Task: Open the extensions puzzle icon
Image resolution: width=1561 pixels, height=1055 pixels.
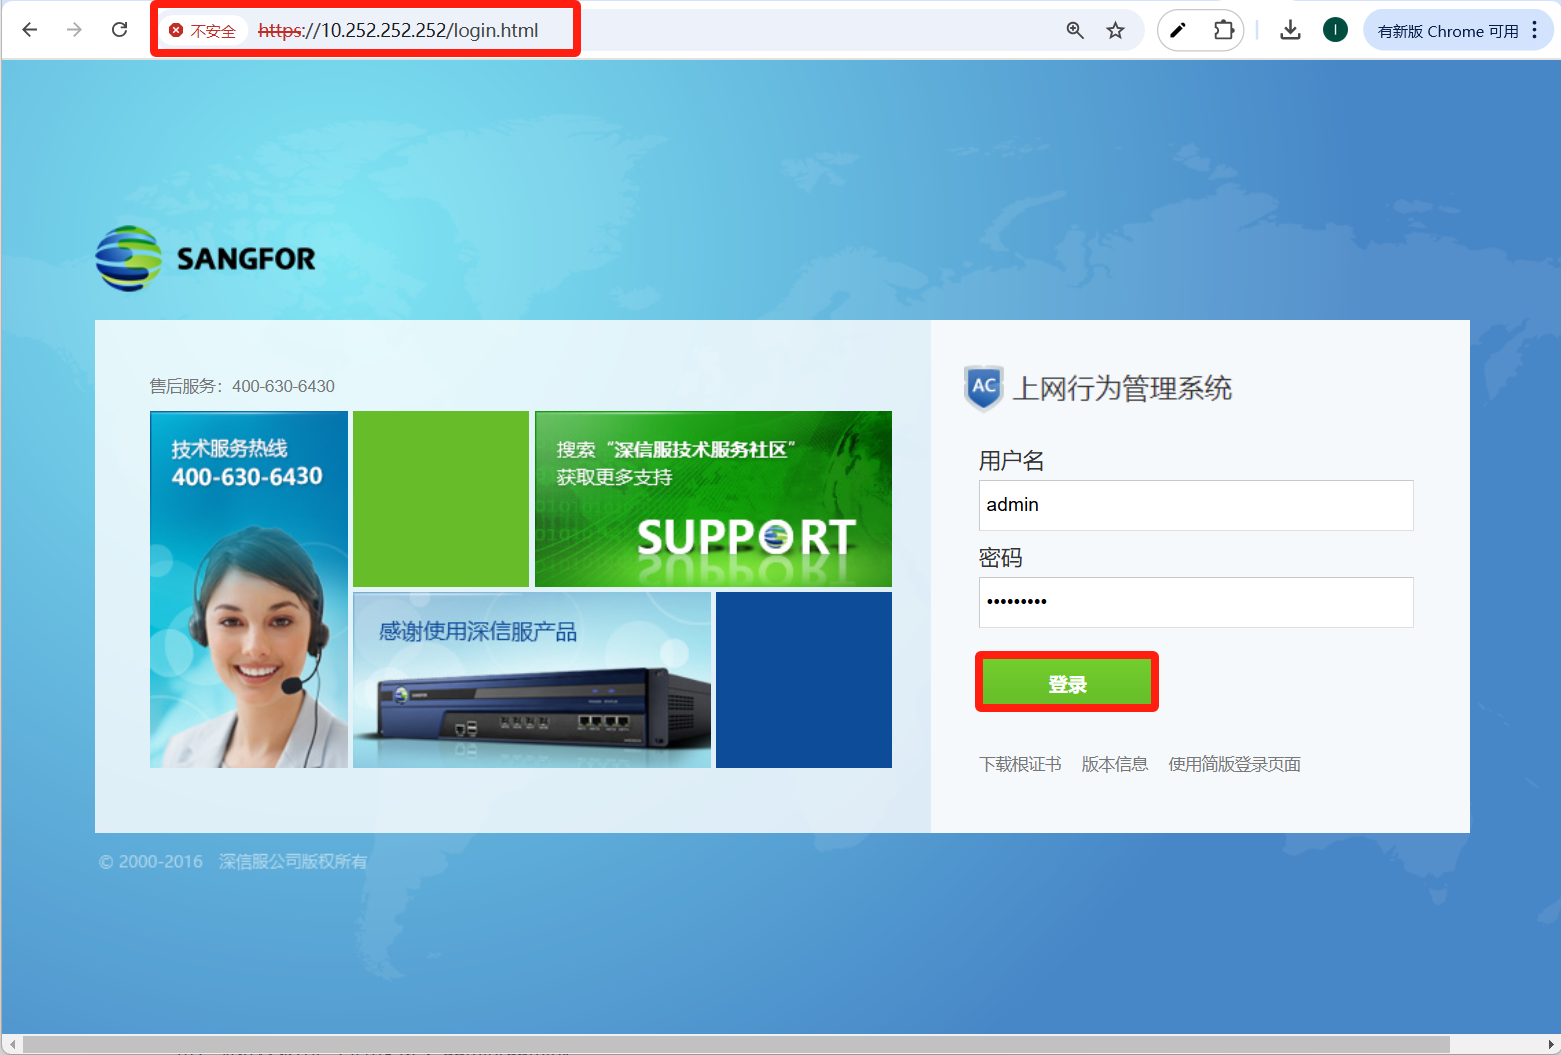Action: 1223,31
